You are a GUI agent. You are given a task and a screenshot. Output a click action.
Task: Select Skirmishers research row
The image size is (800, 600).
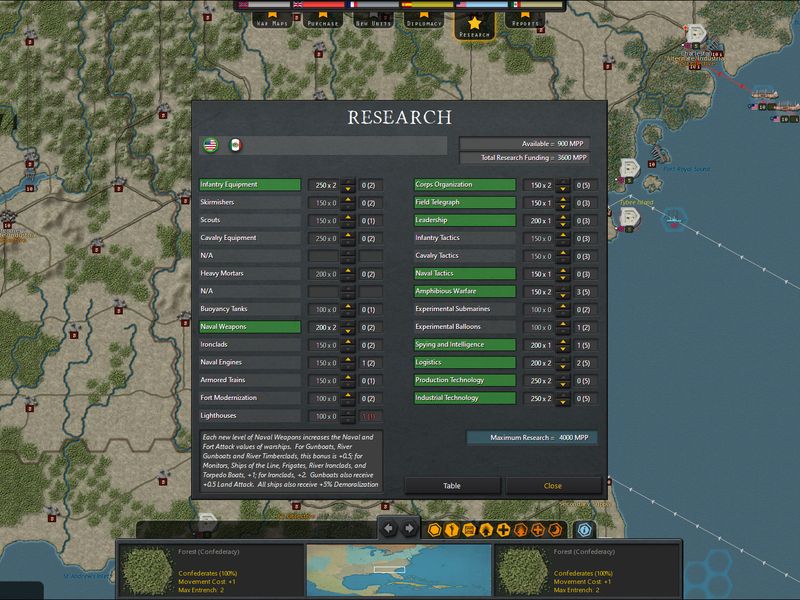coord(250,203)
